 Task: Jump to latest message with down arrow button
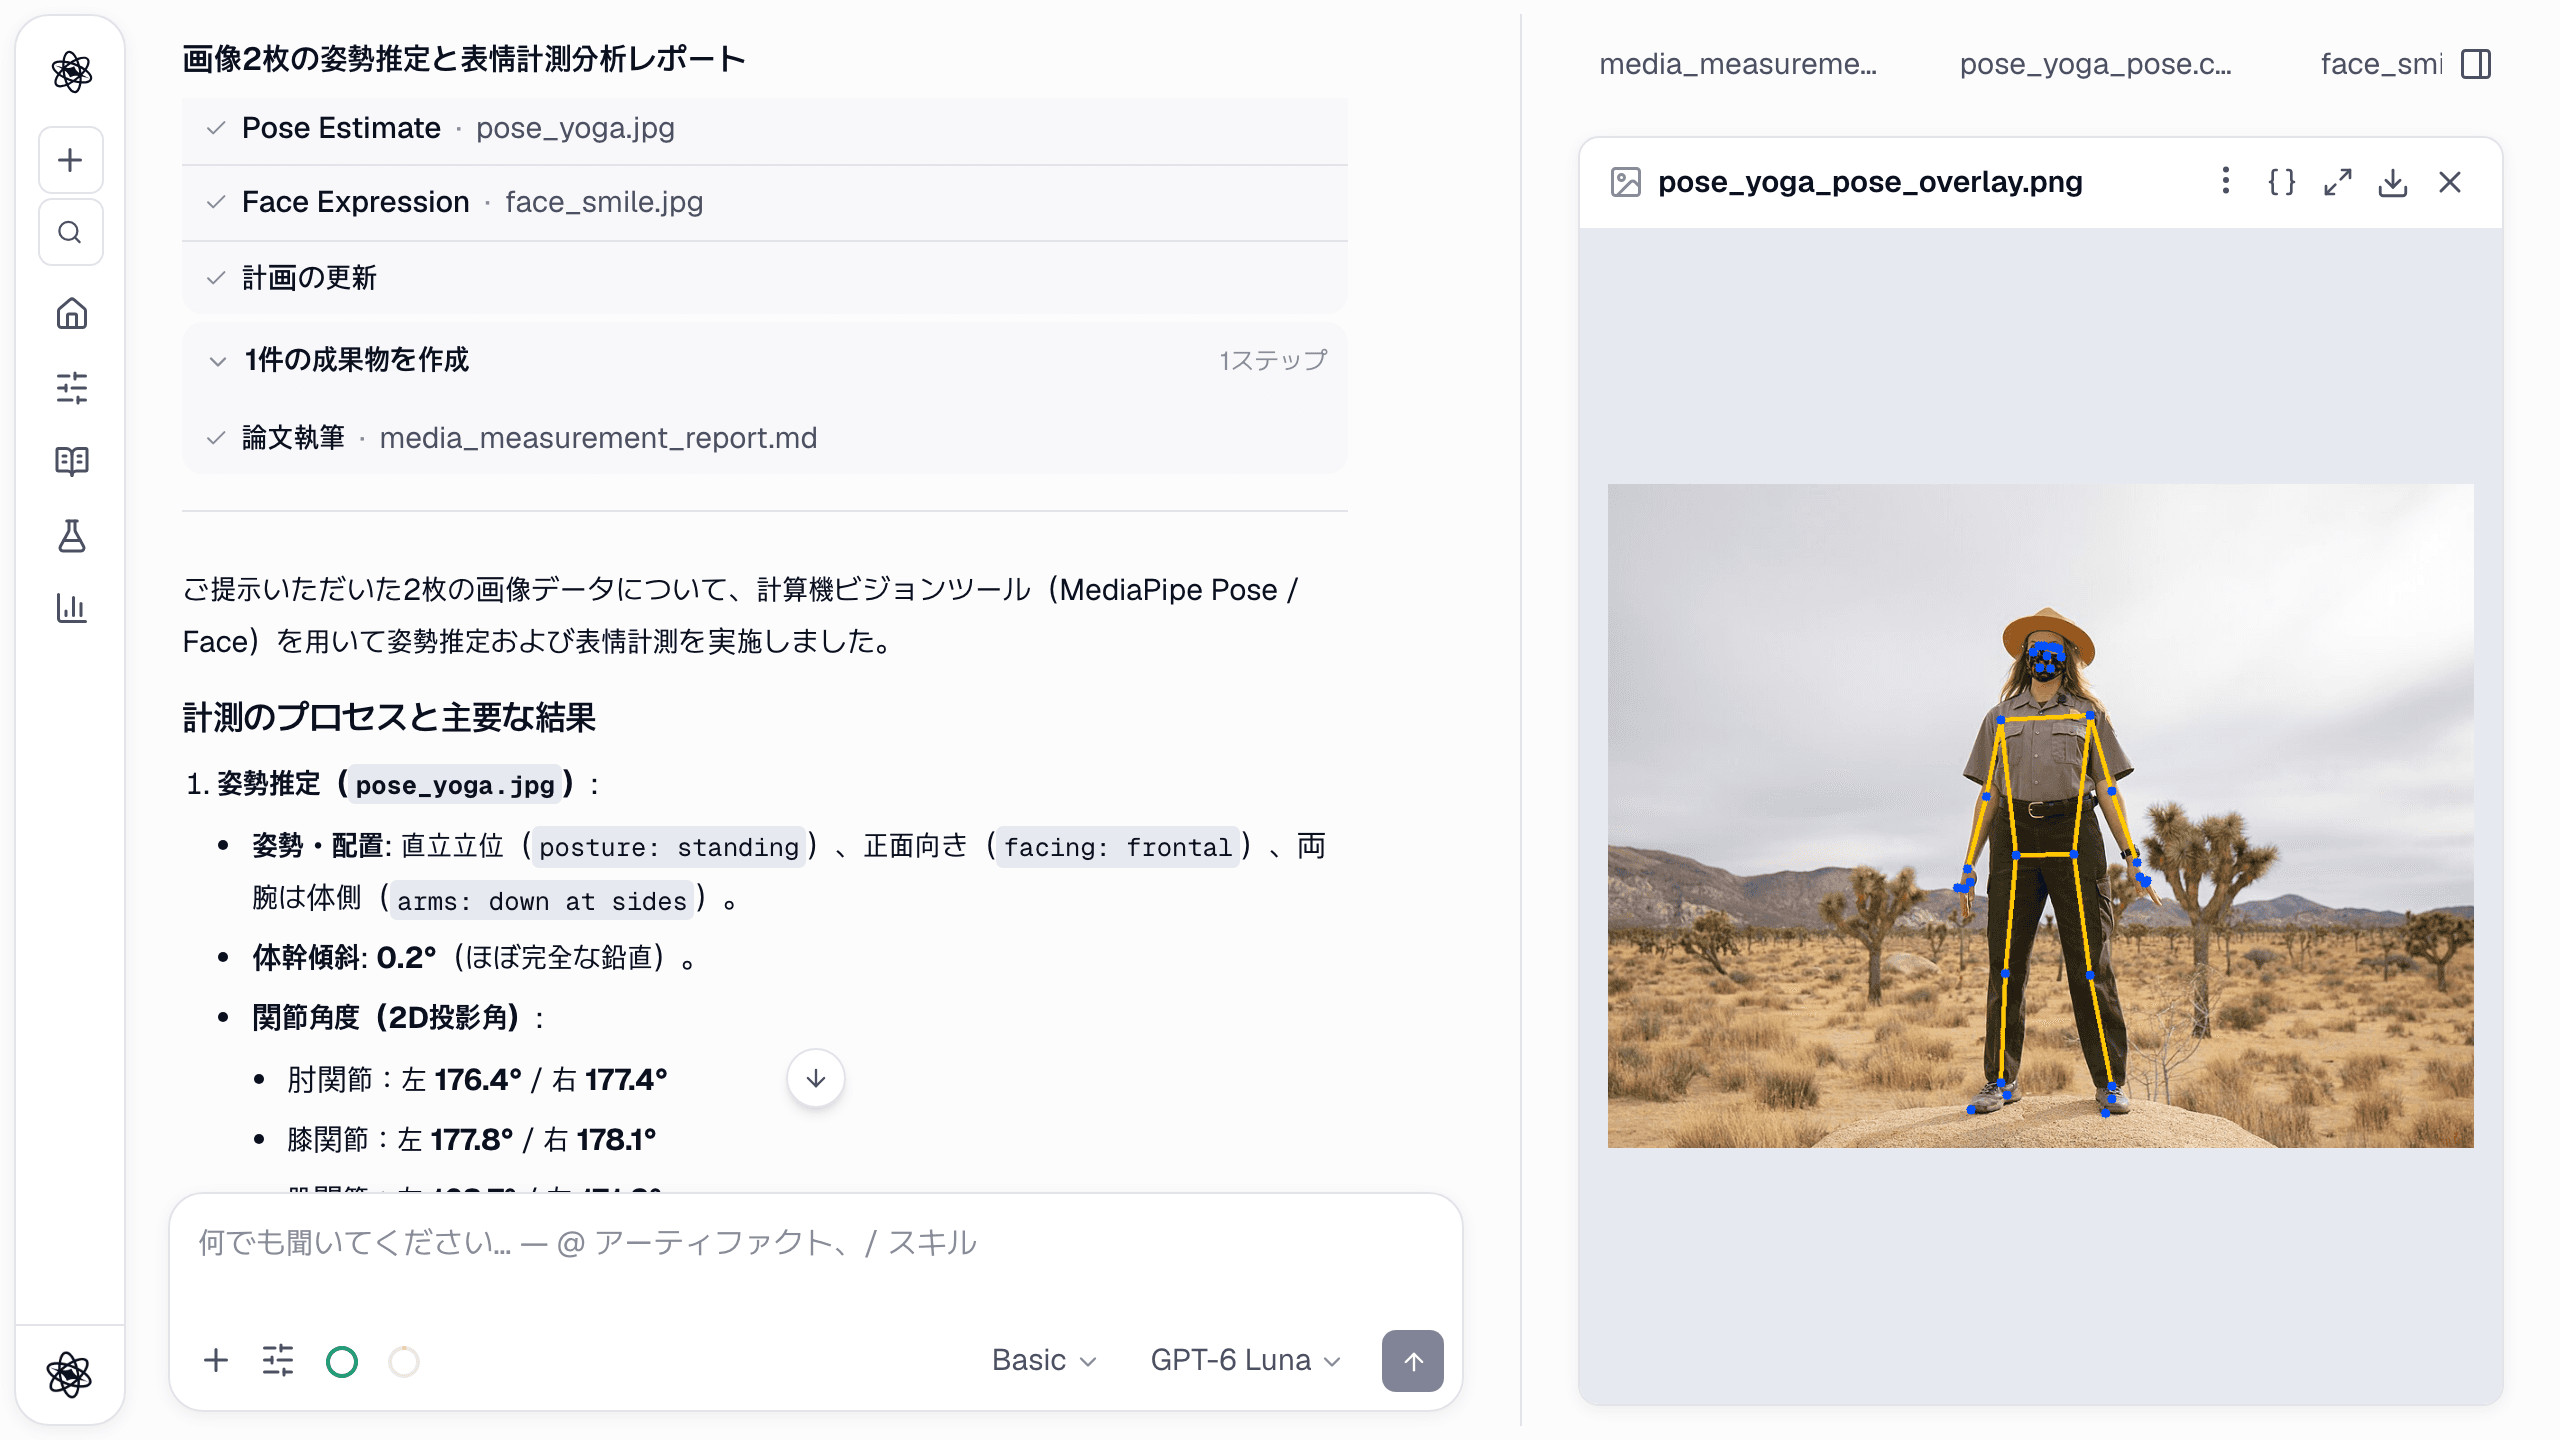click(x=816, y=1078)
